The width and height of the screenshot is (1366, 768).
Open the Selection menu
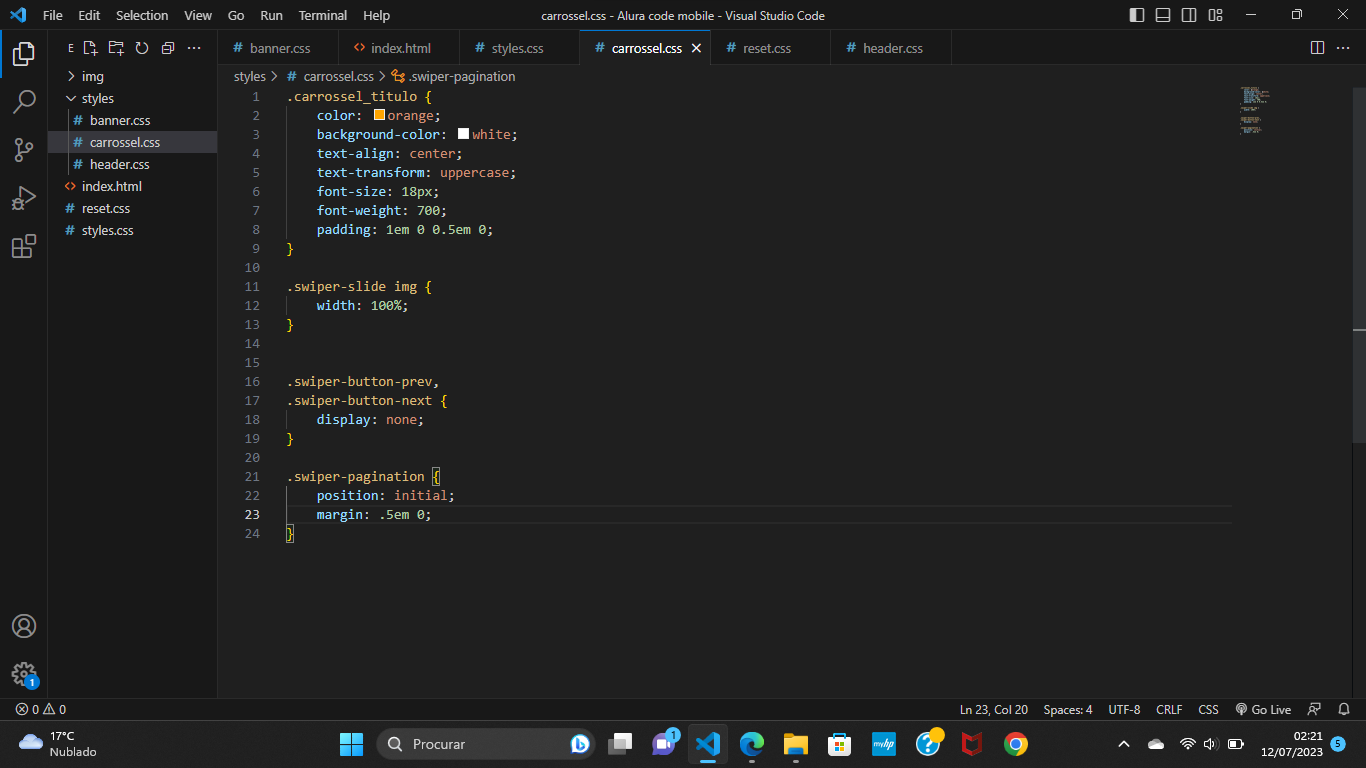pos(142,15)
